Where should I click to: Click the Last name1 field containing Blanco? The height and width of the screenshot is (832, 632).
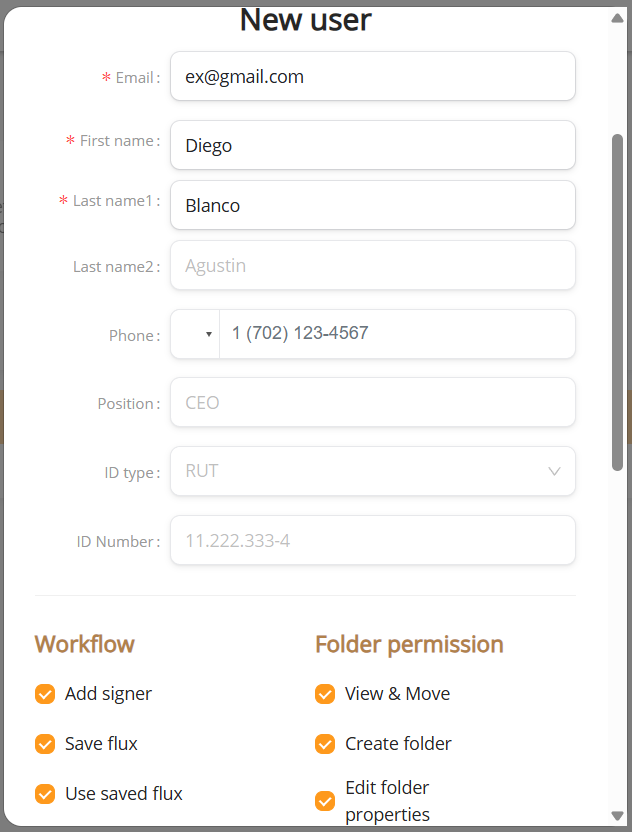373,205
